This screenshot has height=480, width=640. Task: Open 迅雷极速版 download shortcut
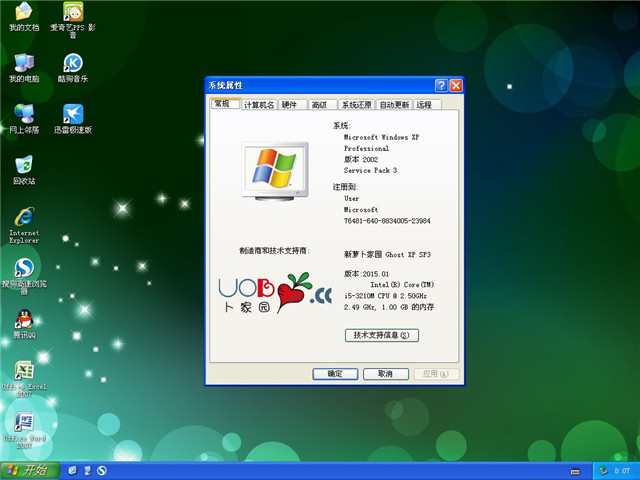pos(72,114)
